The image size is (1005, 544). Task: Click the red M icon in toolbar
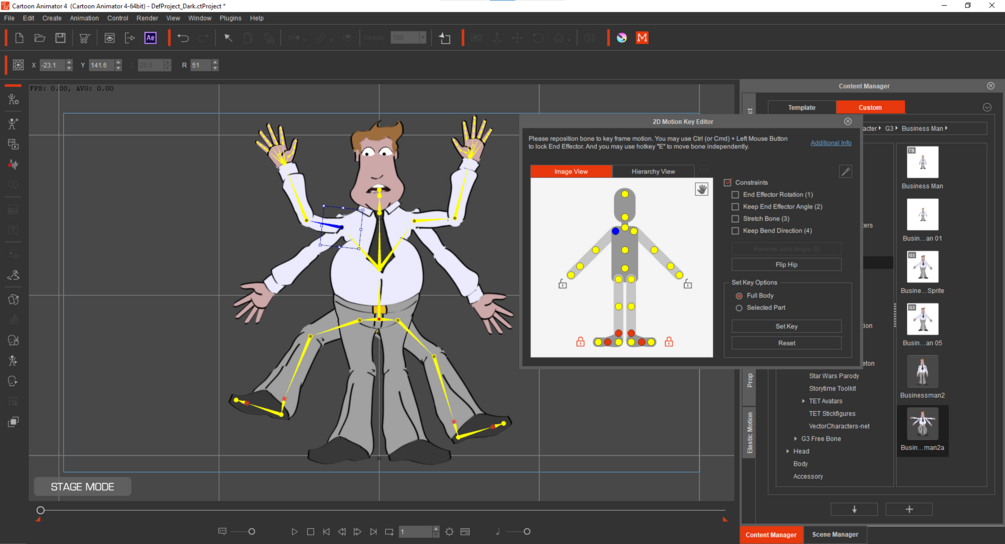click(x=642, y=38)
